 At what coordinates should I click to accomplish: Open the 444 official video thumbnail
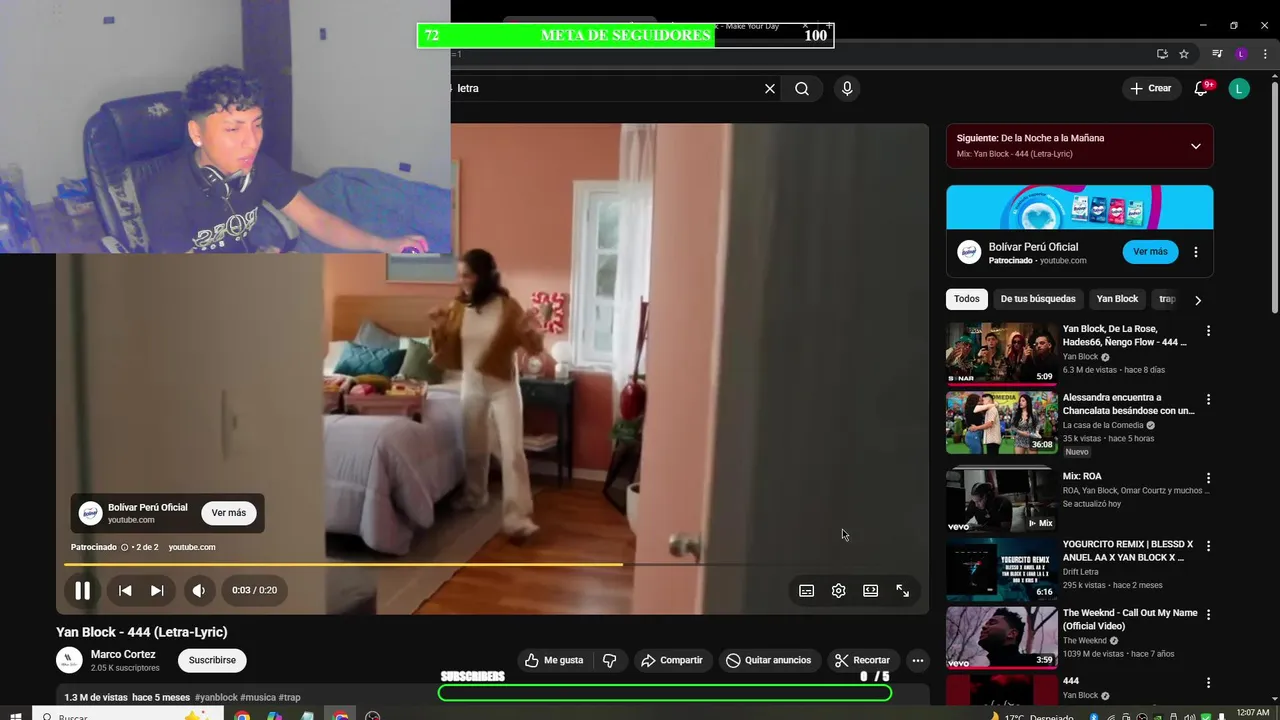click(x=1001, y=353)
